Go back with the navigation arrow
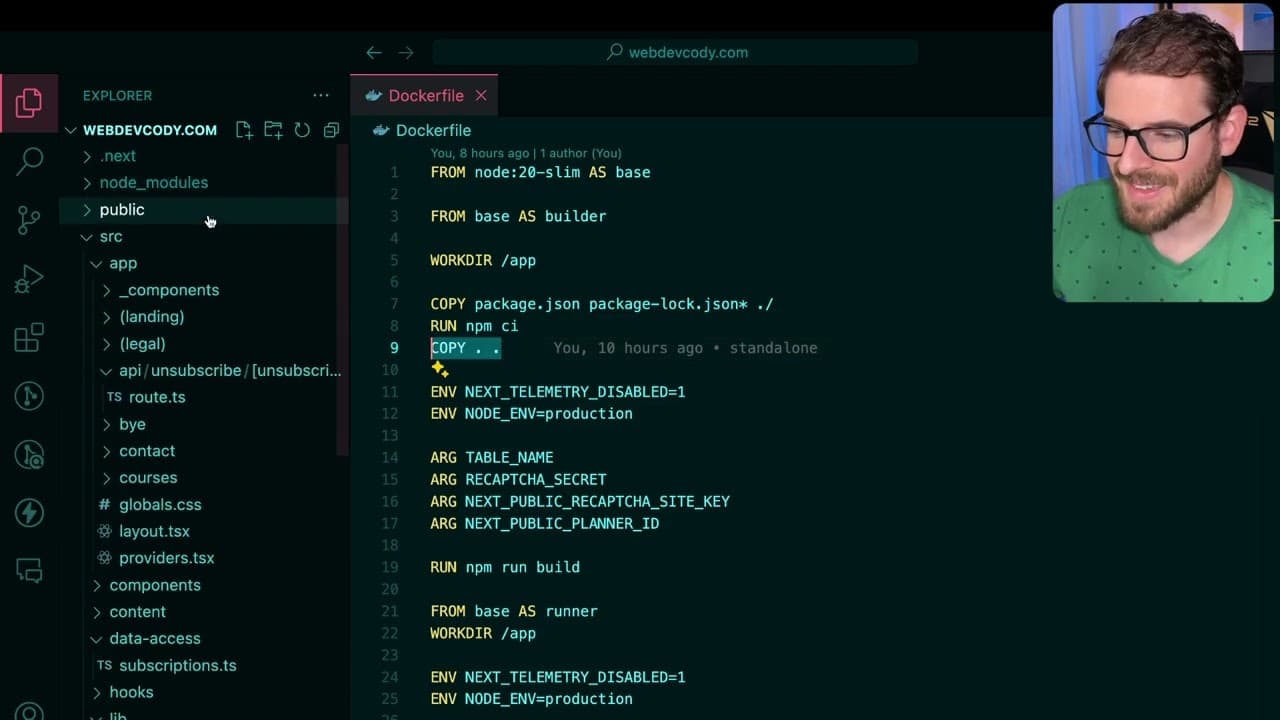Screen dimensions: 1280x720 point(374,52)
